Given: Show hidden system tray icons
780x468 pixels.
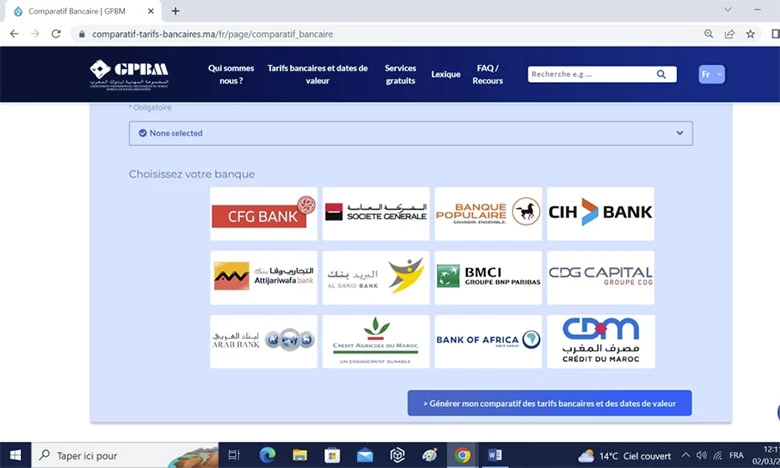Looking at the screenshot, I should [685, 455].
